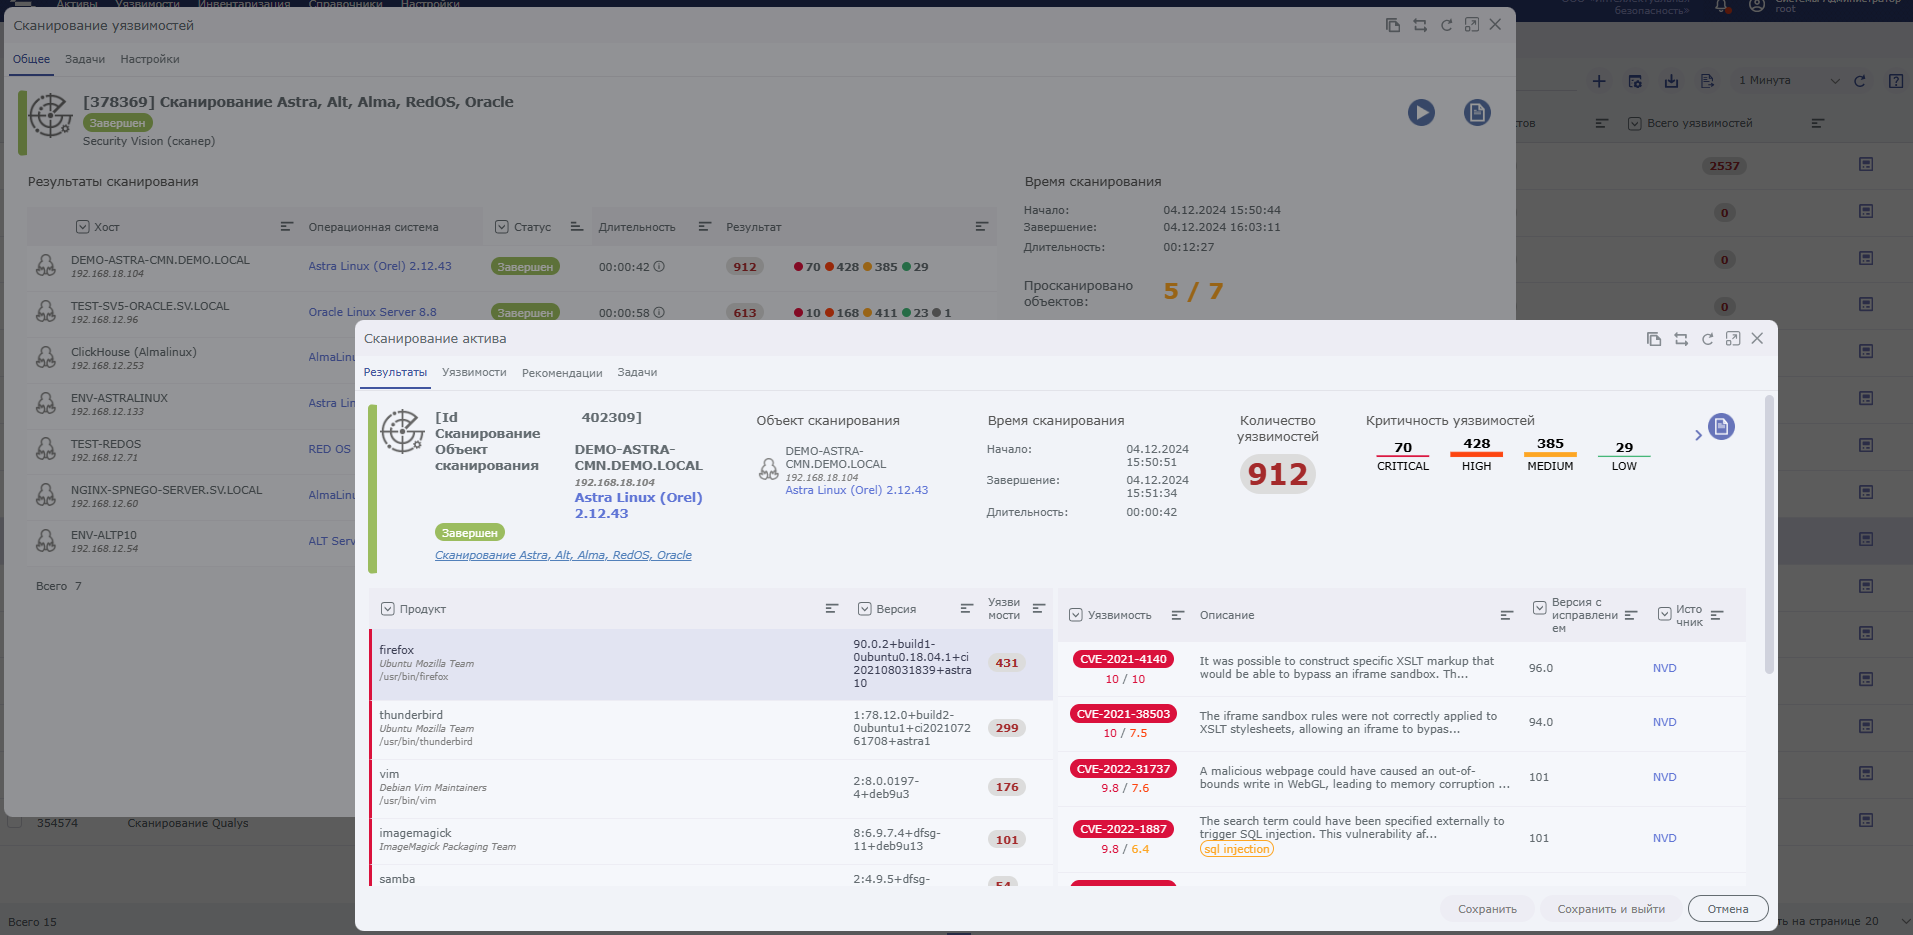Click the filter icon of the Длительность column
Image resolution: width=1913 pixels, height=935 pixels.
point(705,227)
